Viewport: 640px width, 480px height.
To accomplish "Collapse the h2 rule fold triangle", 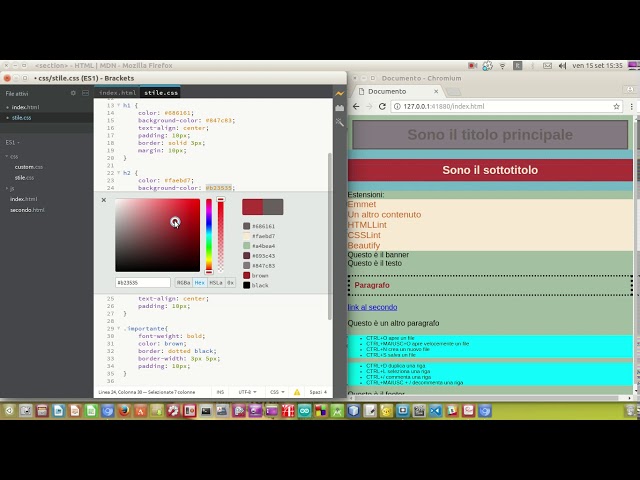I will coord(119,173).
